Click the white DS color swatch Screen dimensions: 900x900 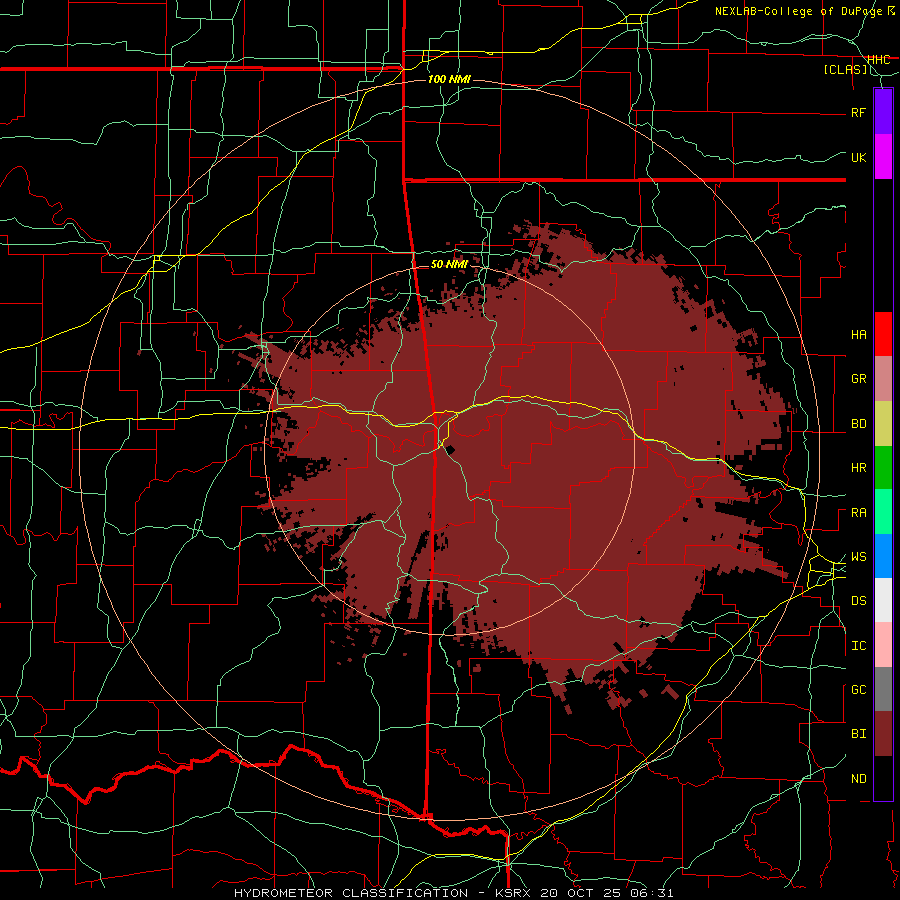[x=883, y=600]
